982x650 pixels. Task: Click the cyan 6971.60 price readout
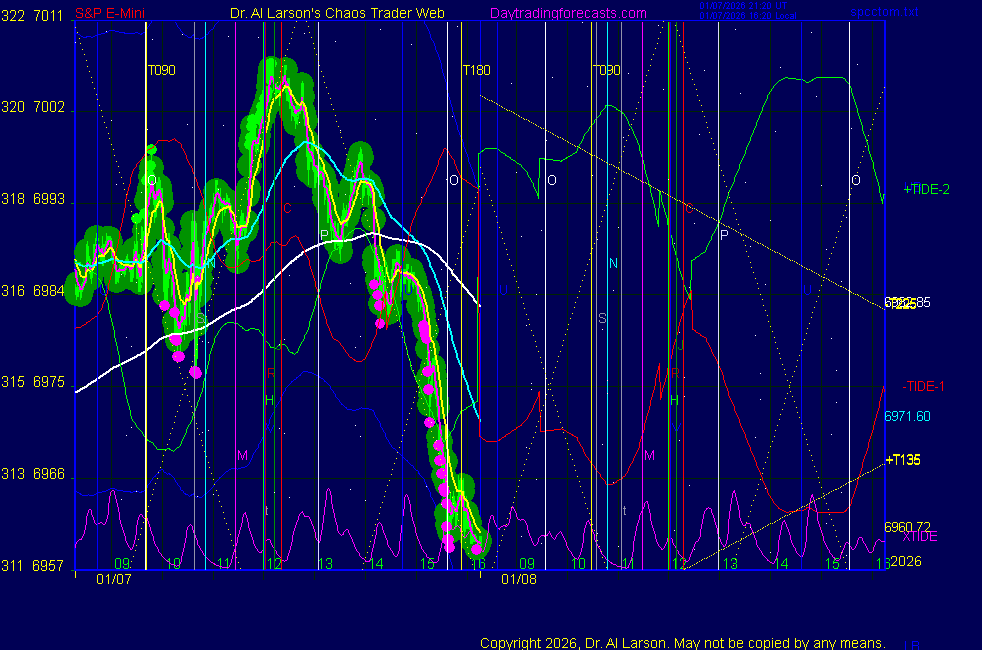906,416
